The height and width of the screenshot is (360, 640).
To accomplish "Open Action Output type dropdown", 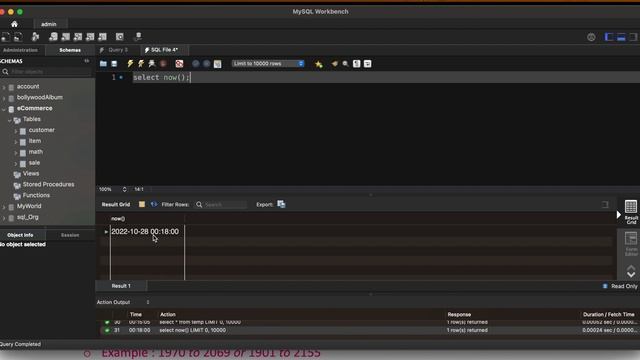I will [x=123, y=302].
